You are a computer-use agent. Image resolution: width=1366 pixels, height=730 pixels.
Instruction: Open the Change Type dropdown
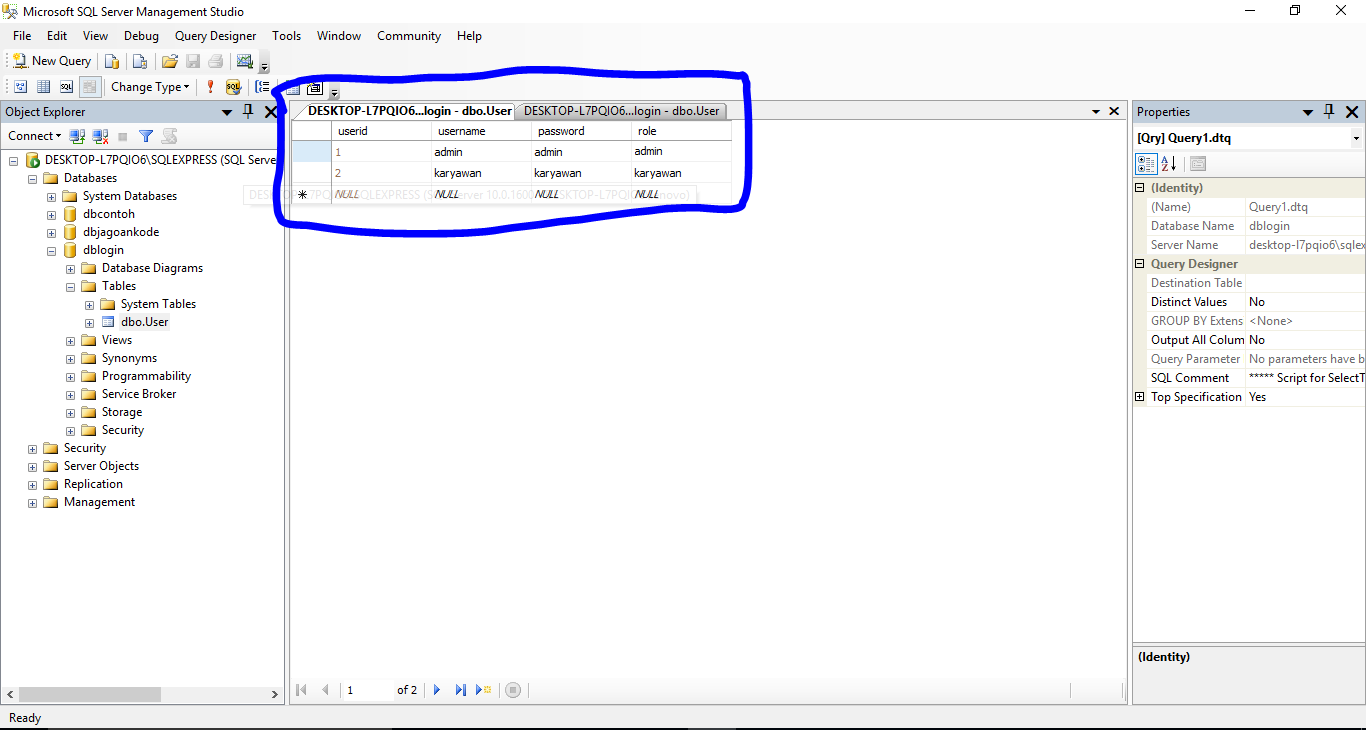[x=150, y=87]
